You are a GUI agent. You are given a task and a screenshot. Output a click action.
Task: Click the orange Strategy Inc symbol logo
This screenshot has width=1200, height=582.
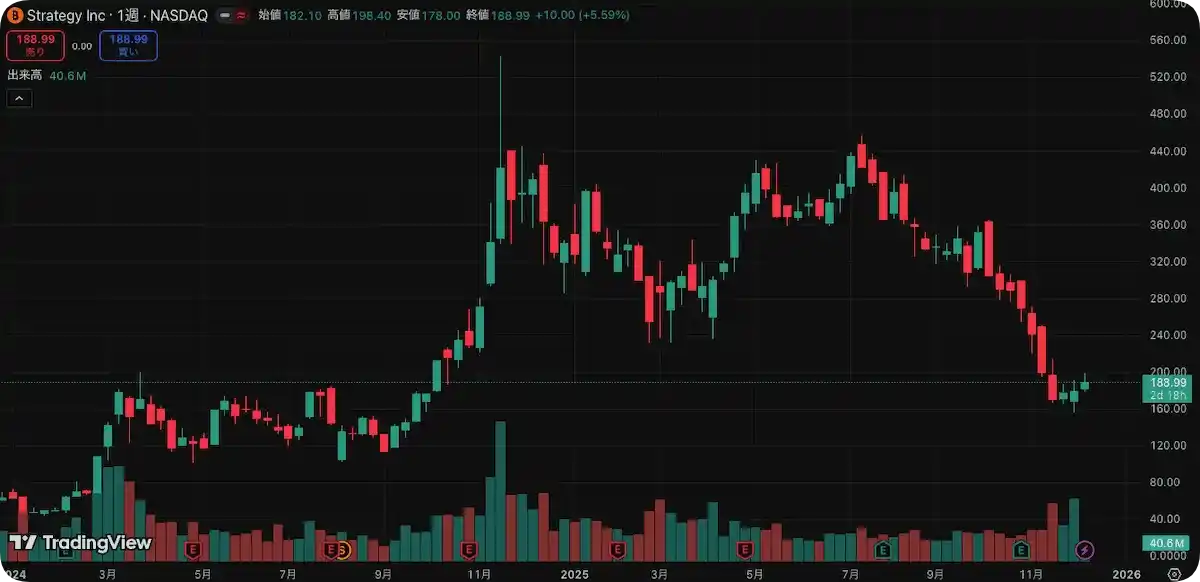point(14,15)
